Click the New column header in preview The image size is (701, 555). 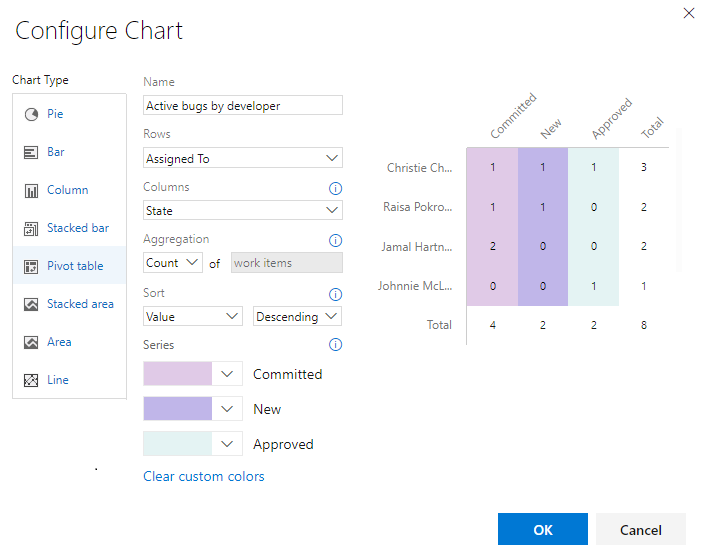pyautogui.click(x=551, y=129)
